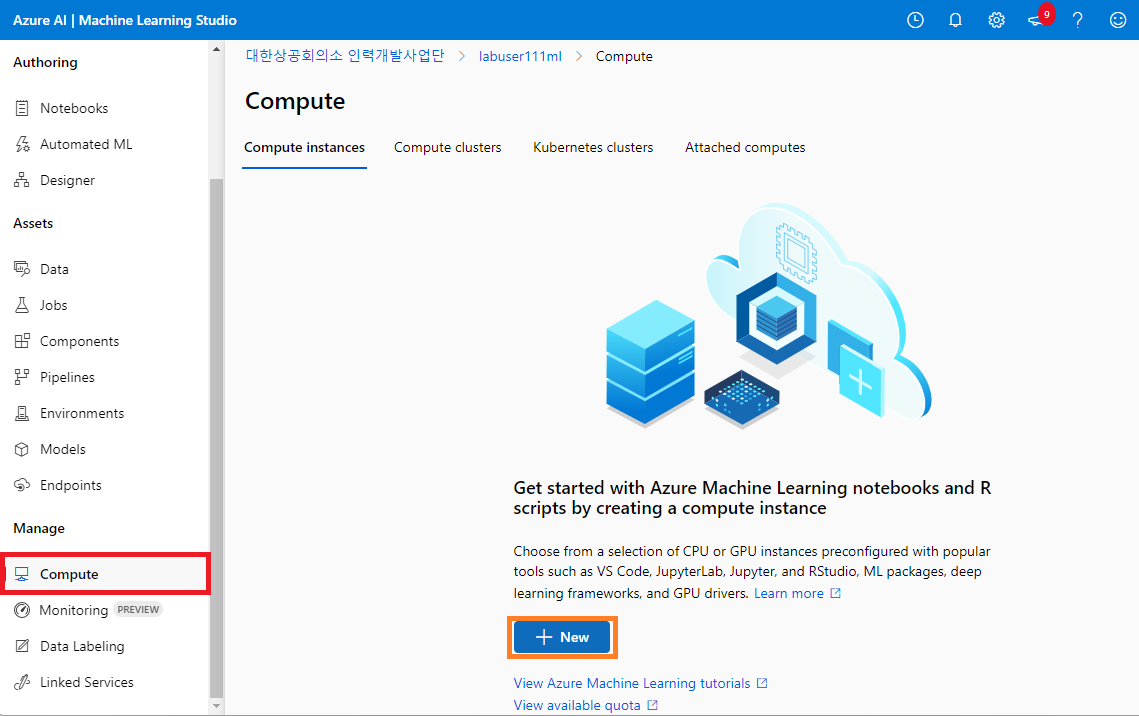Click the sidebar scrollbar down arrow
This screenshot has height=716, width=1139.
(x=216, y=706)
